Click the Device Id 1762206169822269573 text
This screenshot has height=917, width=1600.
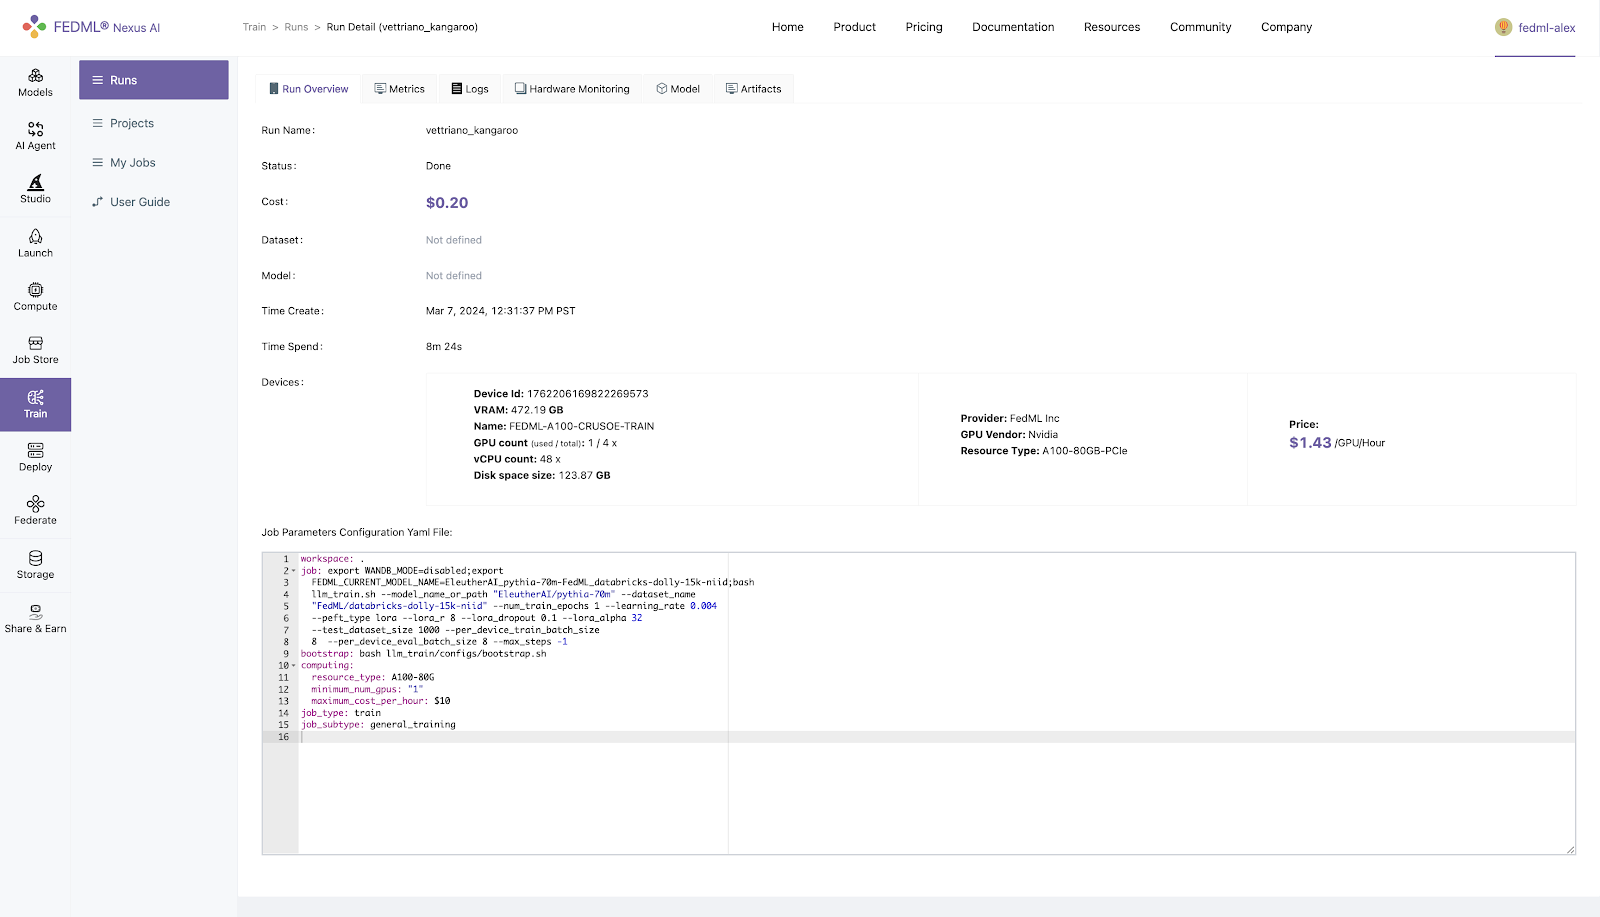[561, 394]
